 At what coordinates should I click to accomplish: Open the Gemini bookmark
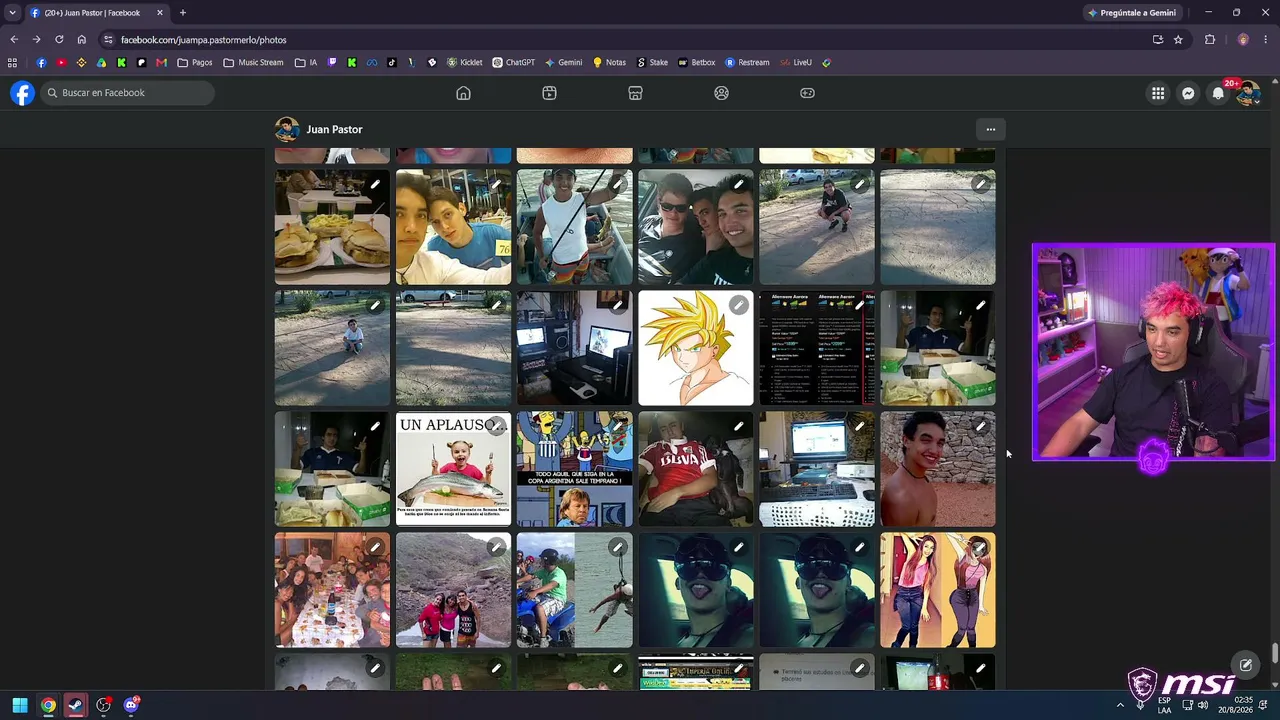pyautogui.click(x=564, y=62)
